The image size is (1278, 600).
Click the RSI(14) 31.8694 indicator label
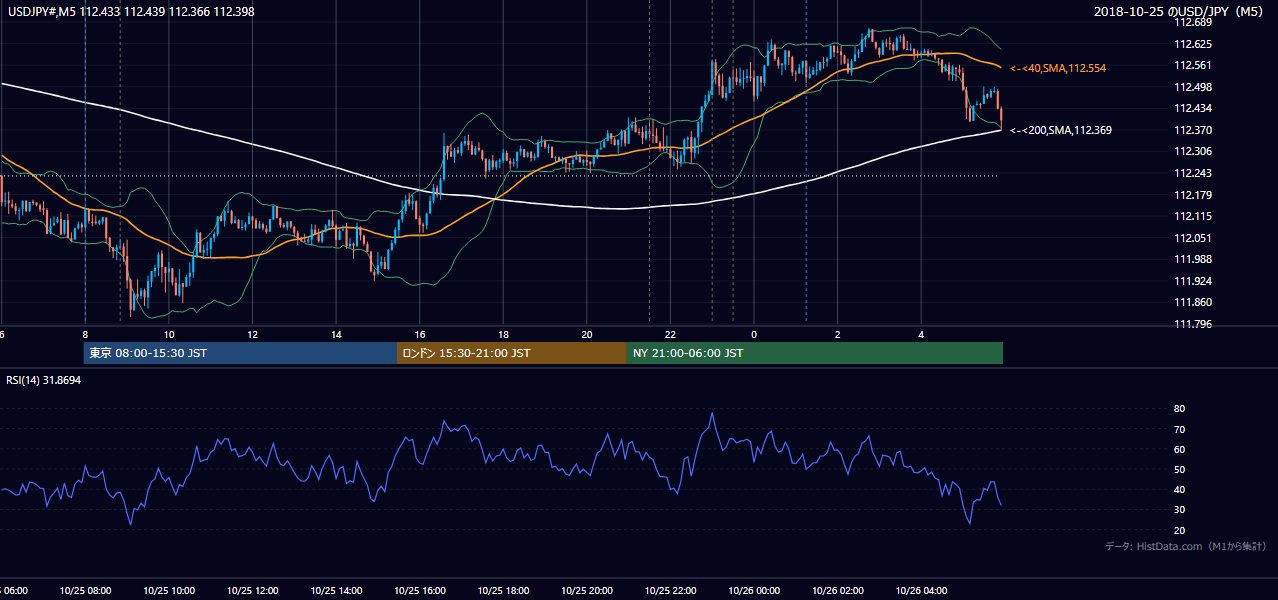[44, 380]
